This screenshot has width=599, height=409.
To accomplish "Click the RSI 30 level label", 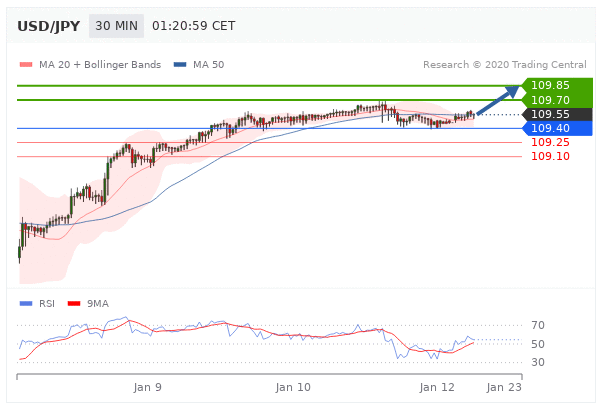I will pos(538,362).
